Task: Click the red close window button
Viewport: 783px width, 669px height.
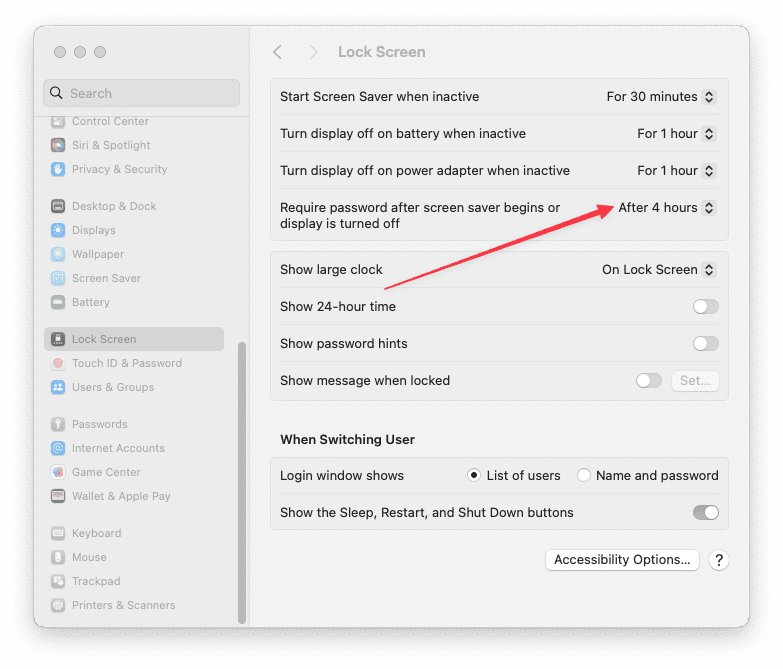Action: tap(60, 52)
